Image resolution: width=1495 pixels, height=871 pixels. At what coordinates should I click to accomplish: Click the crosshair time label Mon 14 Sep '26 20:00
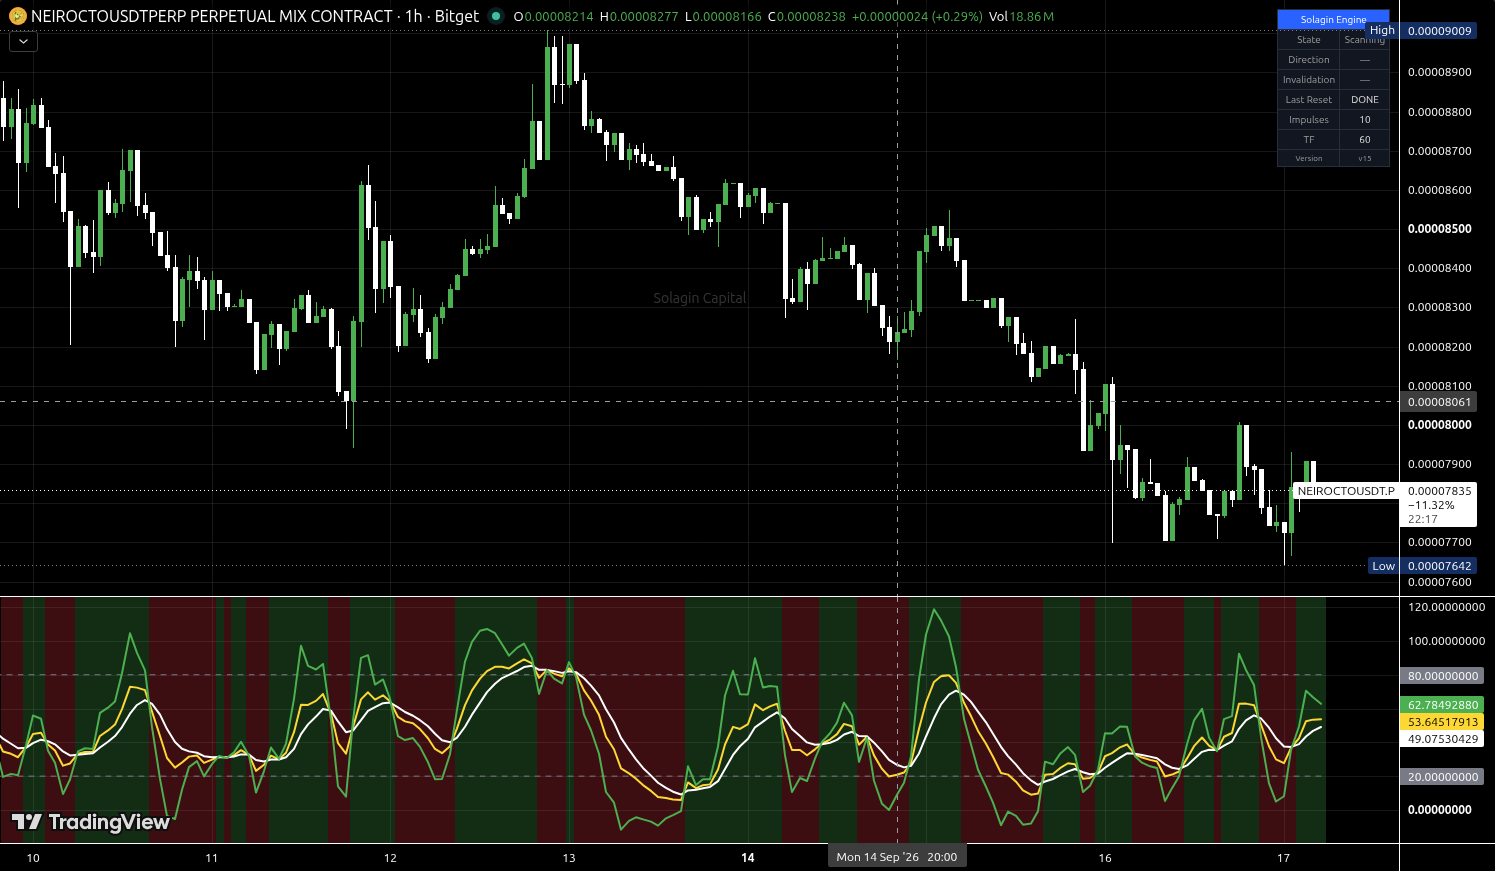pyautogui.click(x=897, y=856)
